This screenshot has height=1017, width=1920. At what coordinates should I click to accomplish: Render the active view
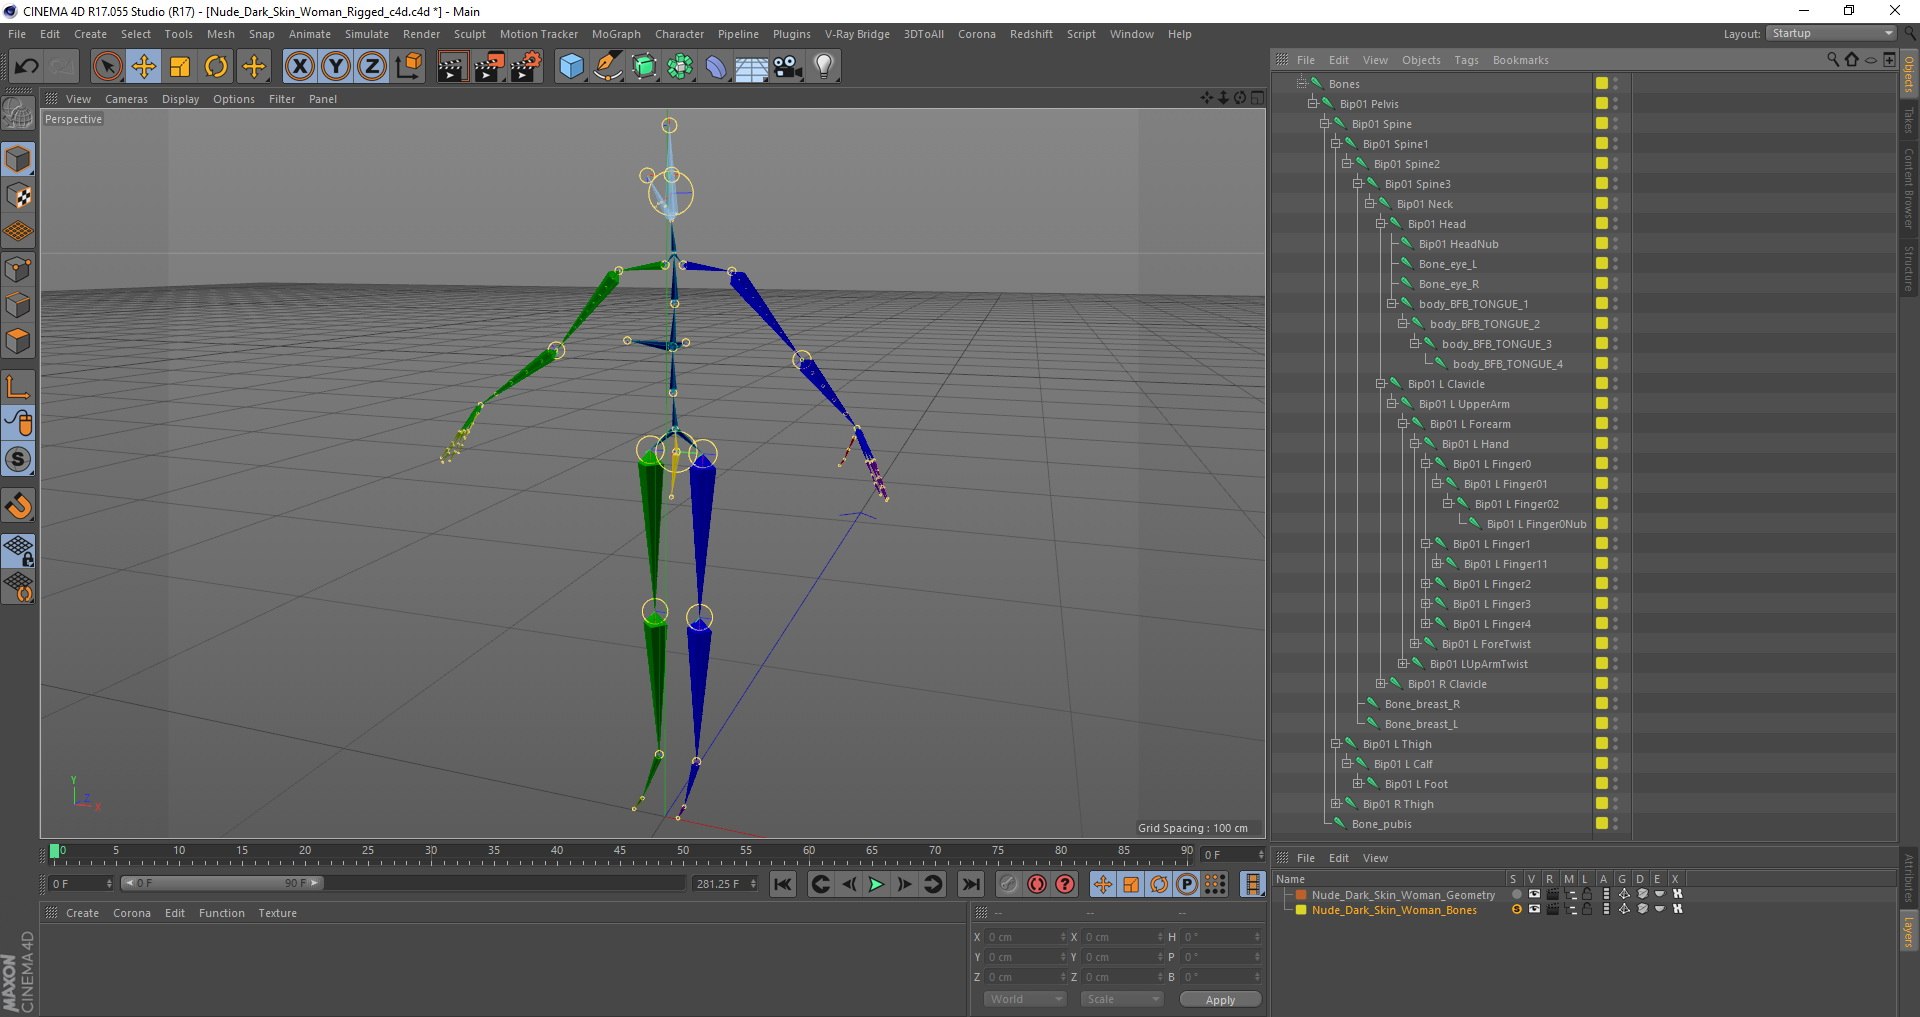click(x=452, y=67)
